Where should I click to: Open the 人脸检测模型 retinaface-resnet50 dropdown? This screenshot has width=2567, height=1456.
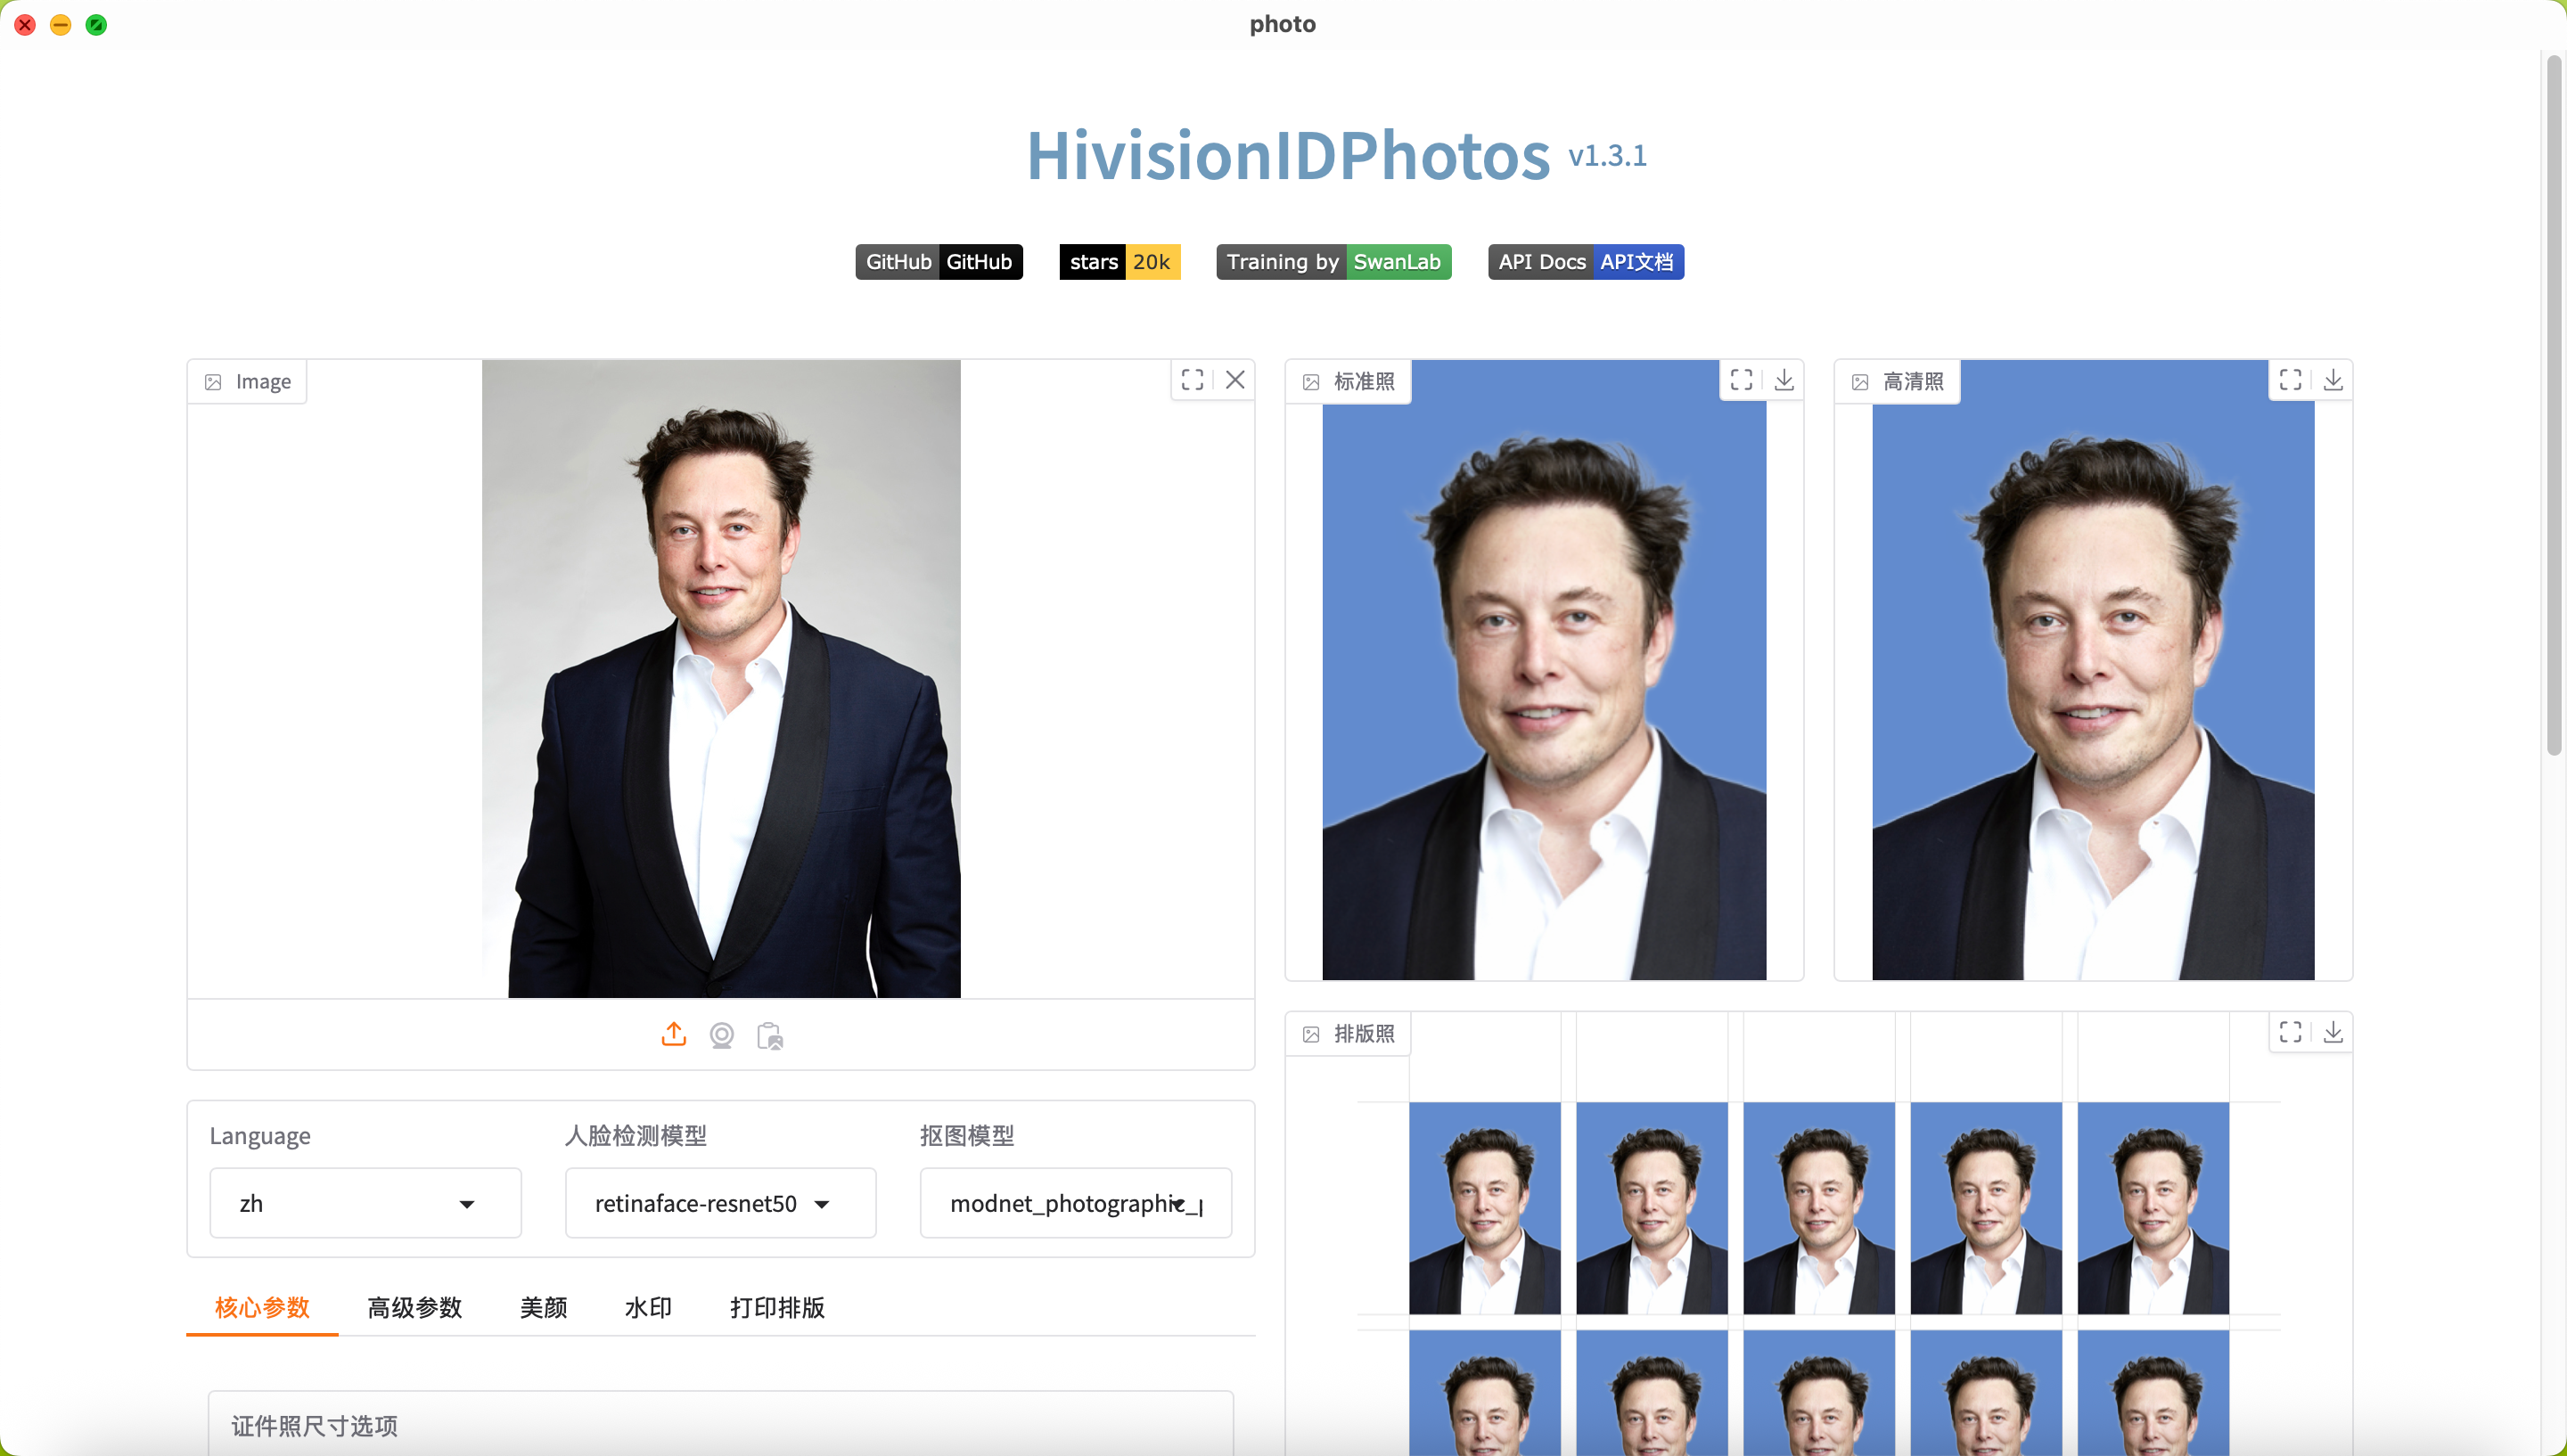coord(720,1203)
